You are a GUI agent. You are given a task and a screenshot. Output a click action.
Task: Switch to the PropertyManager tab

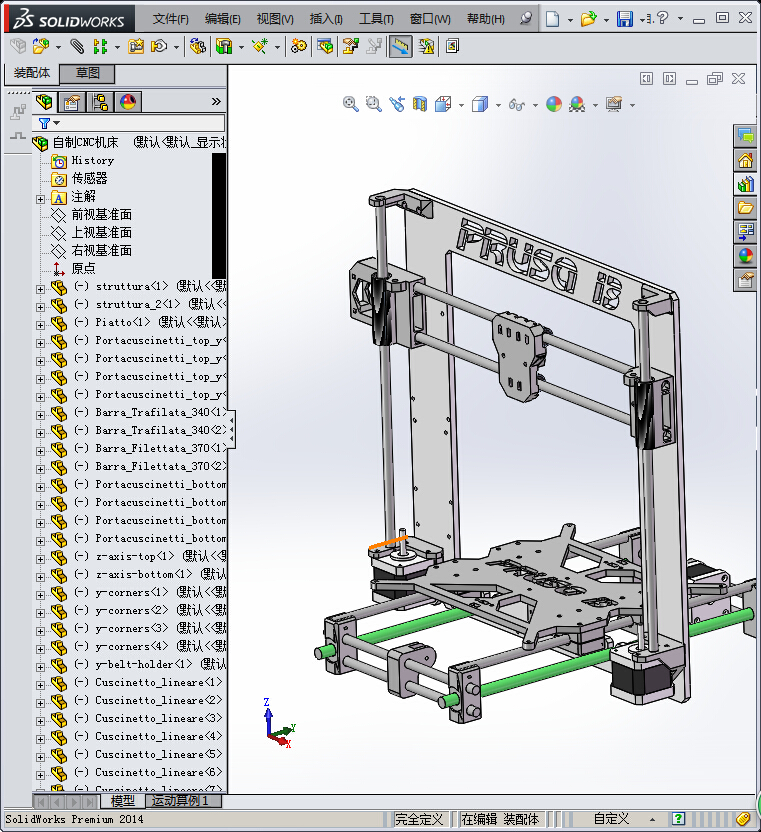[72, 101]
